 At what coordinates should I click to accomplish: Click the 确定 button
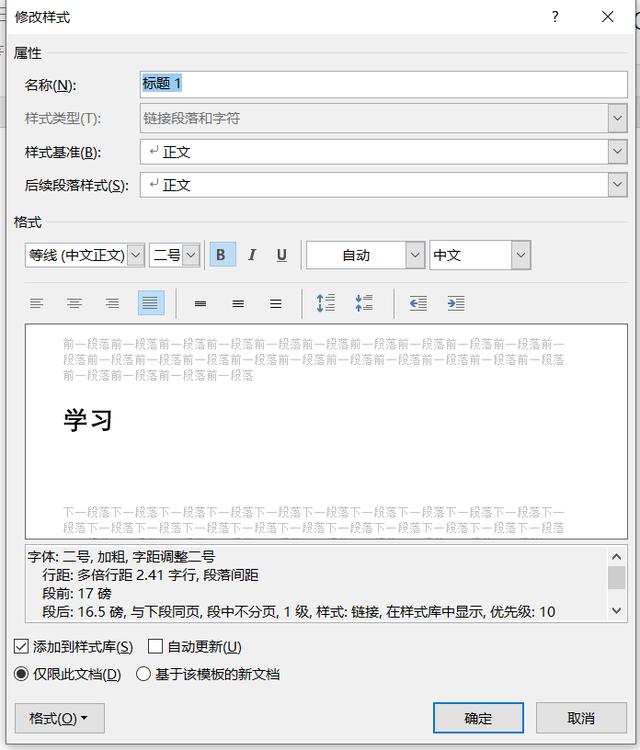(x=478, y=718)
